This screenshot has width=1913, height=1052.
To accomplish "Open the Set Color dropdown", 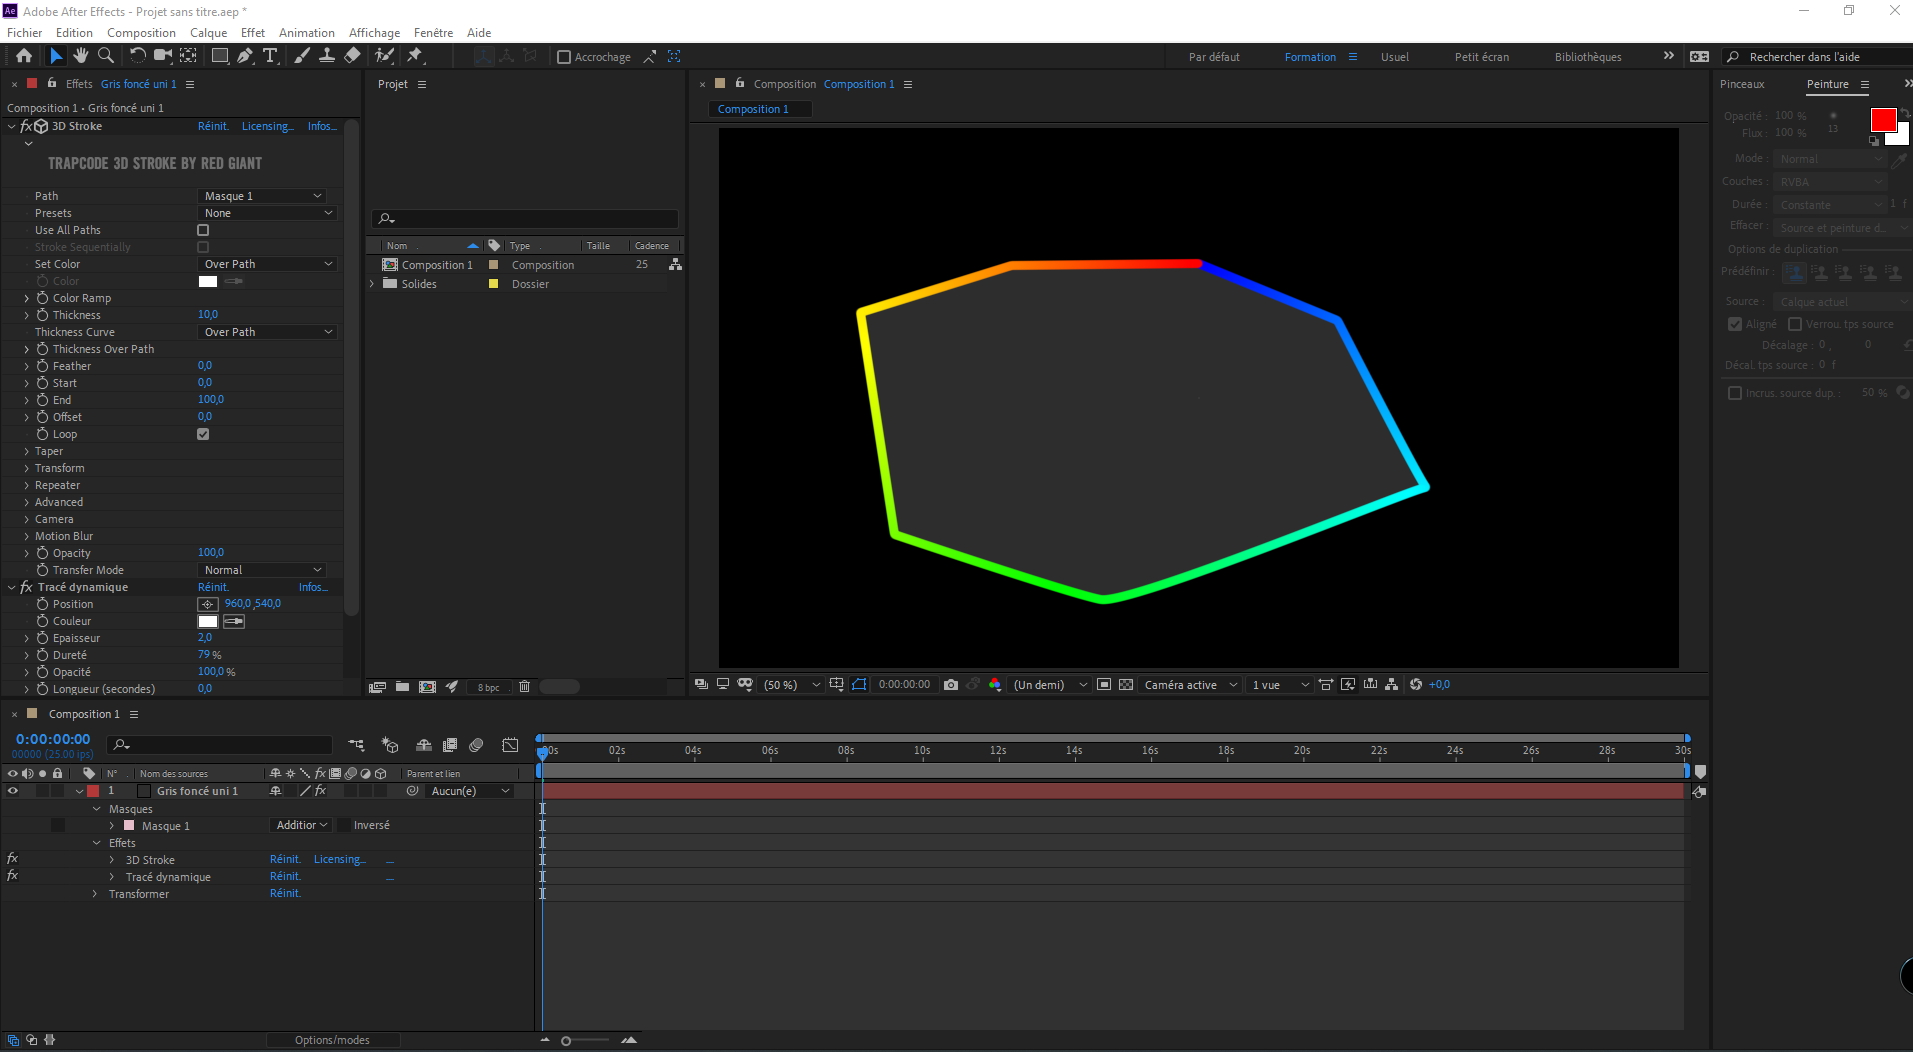I will 267,264.
